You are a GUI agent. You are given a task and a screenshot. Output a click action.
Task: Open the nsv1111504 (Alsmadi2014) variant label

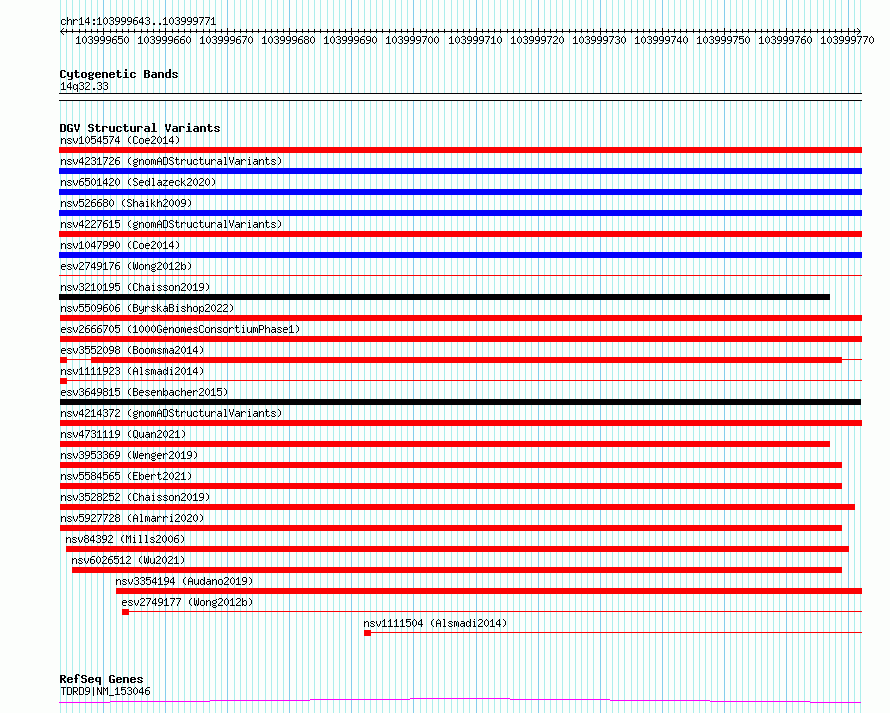coord(435,623)
